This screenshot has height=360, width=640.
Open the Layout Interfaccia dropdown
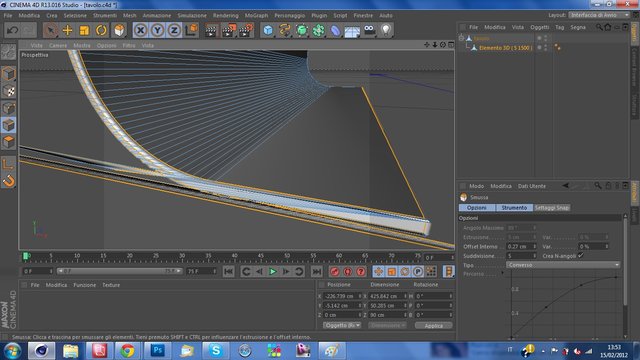point(599,15)
